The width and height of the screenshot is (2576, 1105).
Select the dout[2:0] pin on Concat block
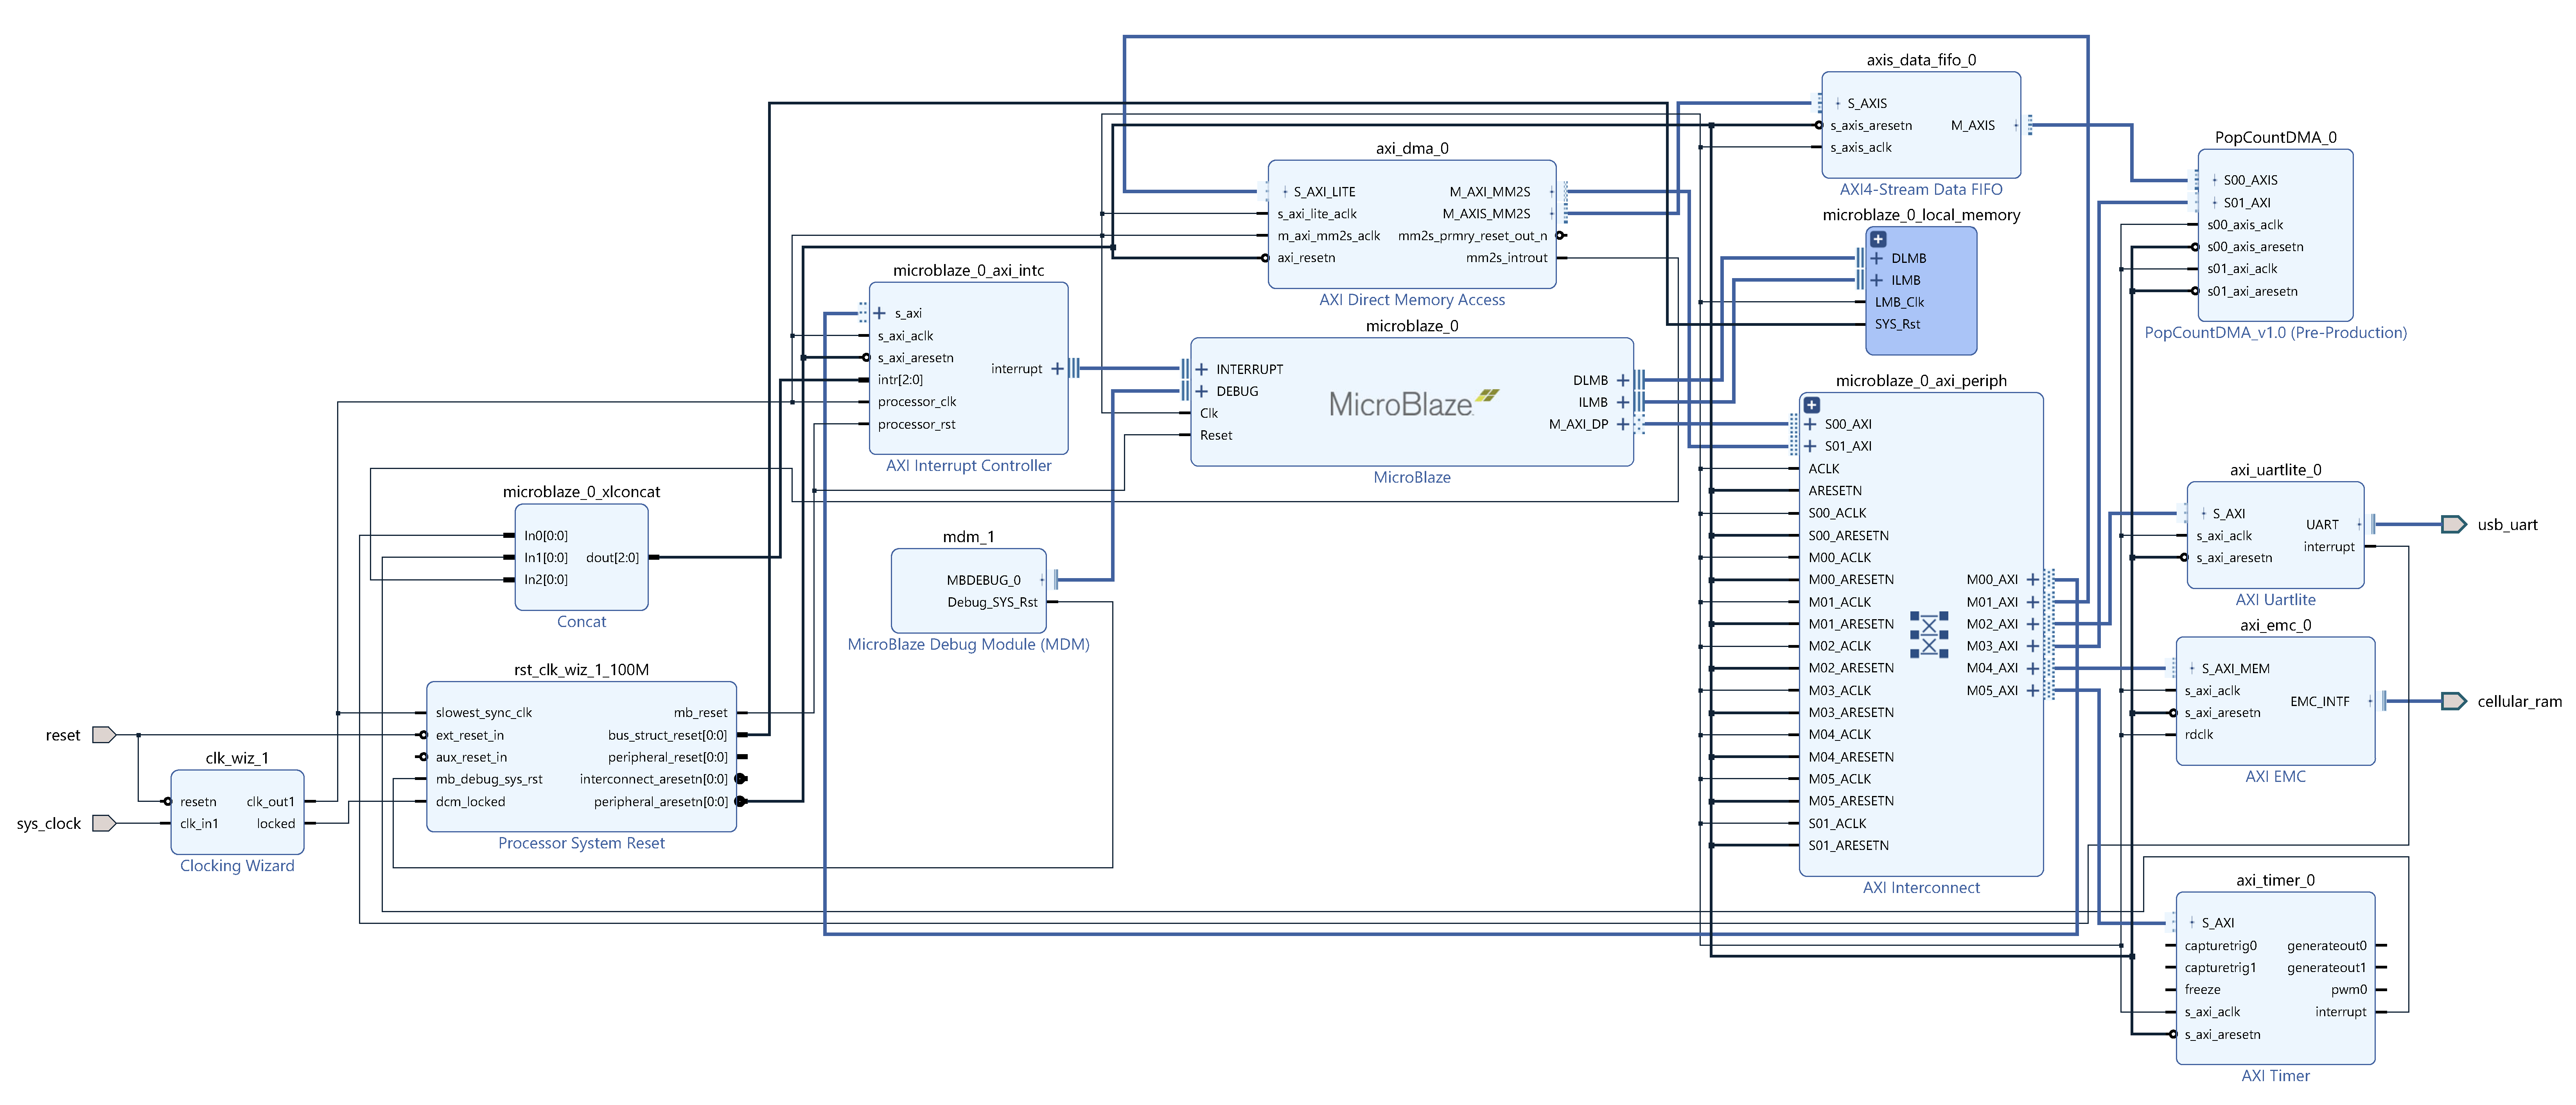(612, 558)
